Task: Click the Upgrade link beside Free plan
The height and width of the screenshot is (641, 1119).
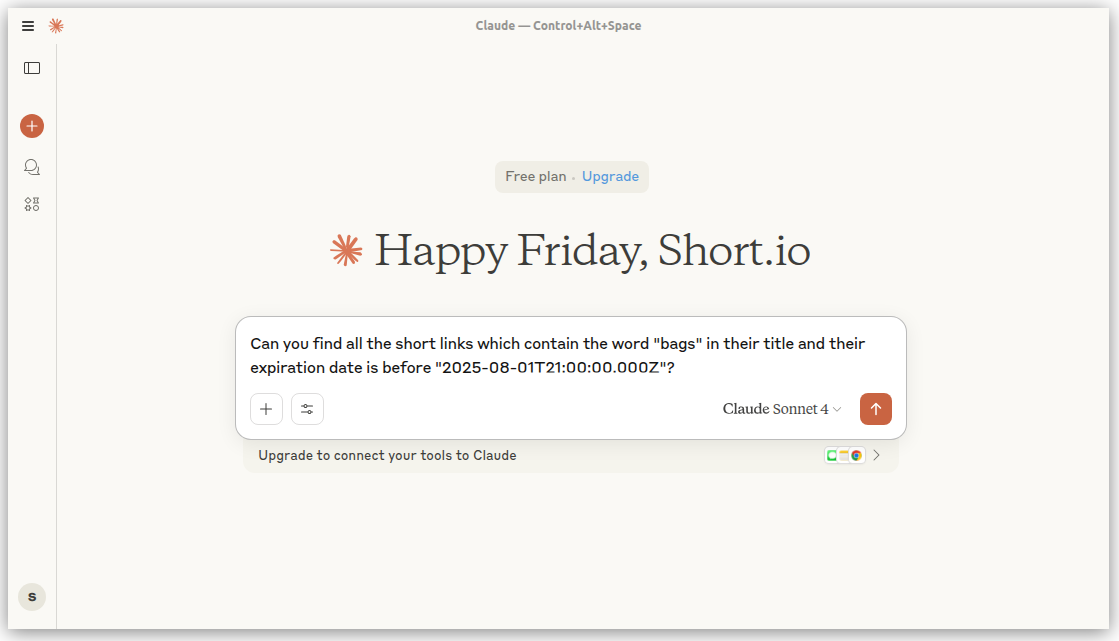Action: pyautogui.click(x=610, y=177)
